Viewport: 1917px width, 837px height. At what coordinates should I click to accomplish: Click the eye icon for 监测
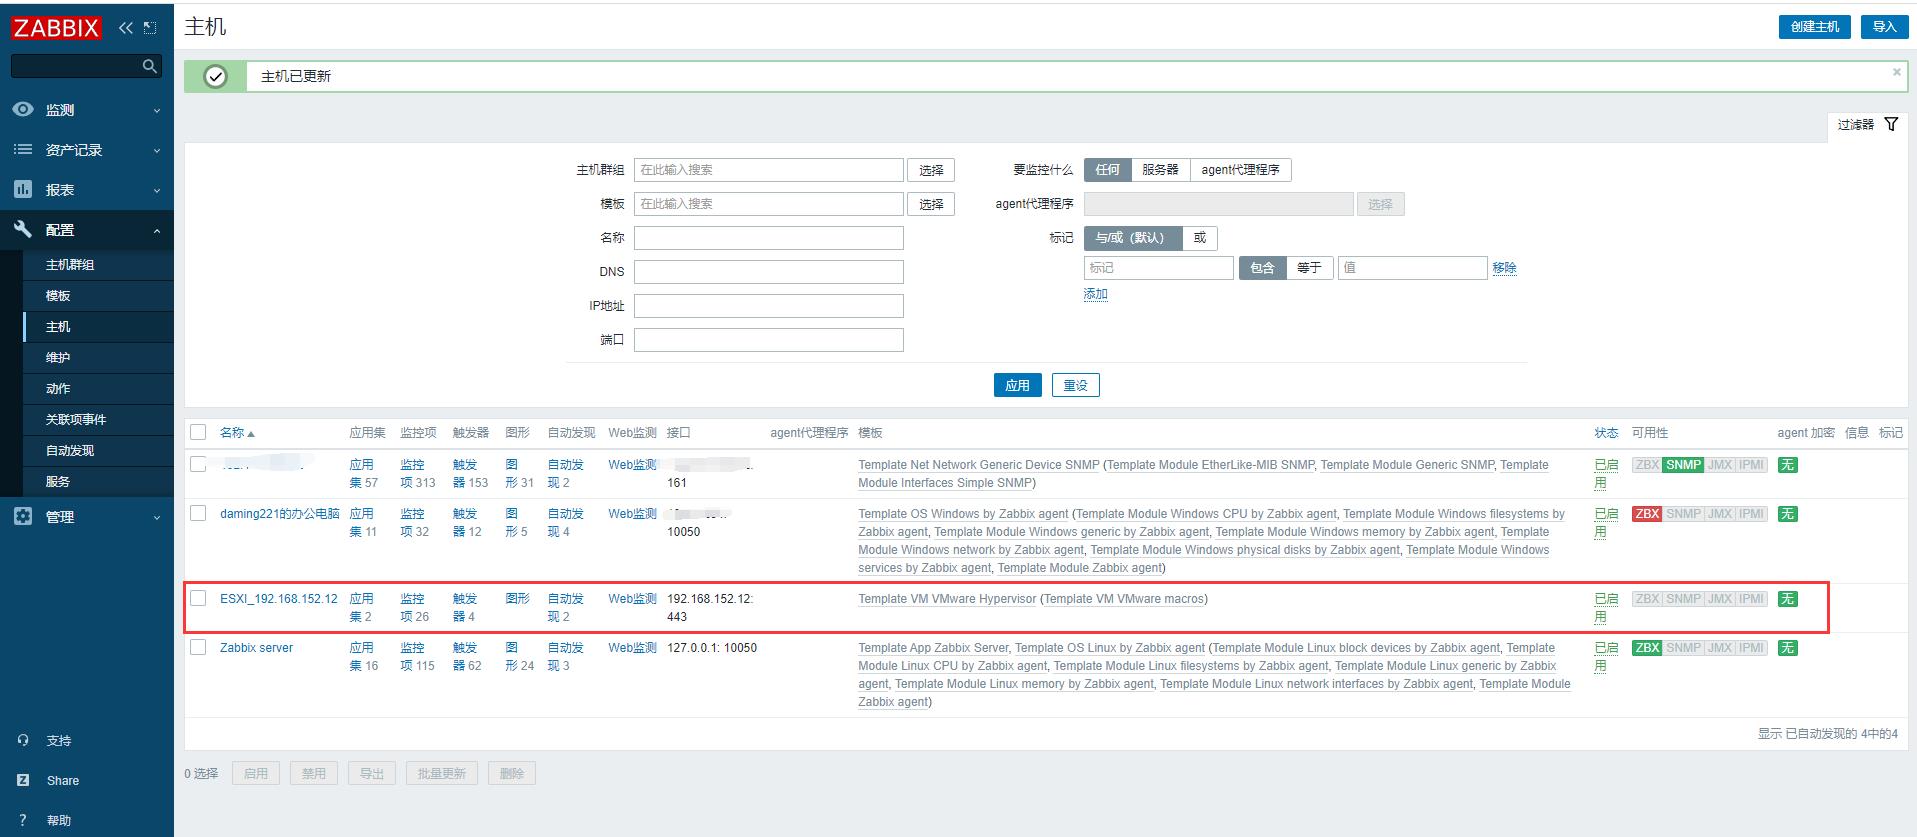(x=23, y=109)
